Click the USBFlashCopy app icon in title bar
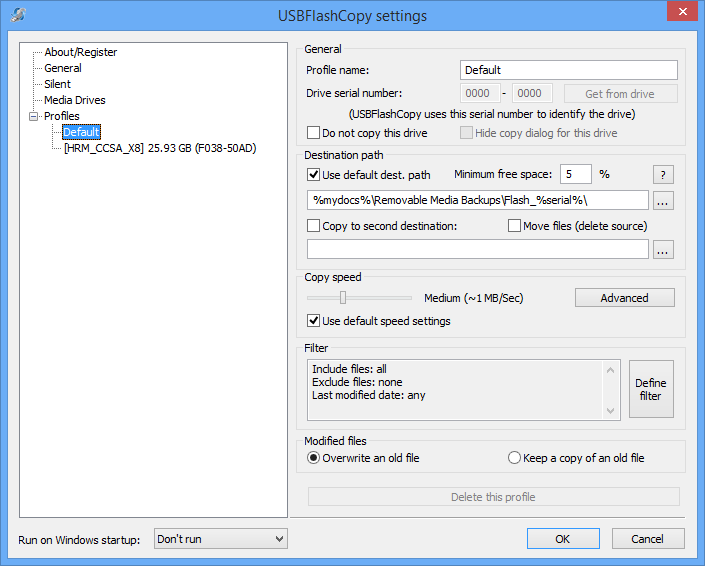Viewport: 705px width, 566px height. point(18,14)
